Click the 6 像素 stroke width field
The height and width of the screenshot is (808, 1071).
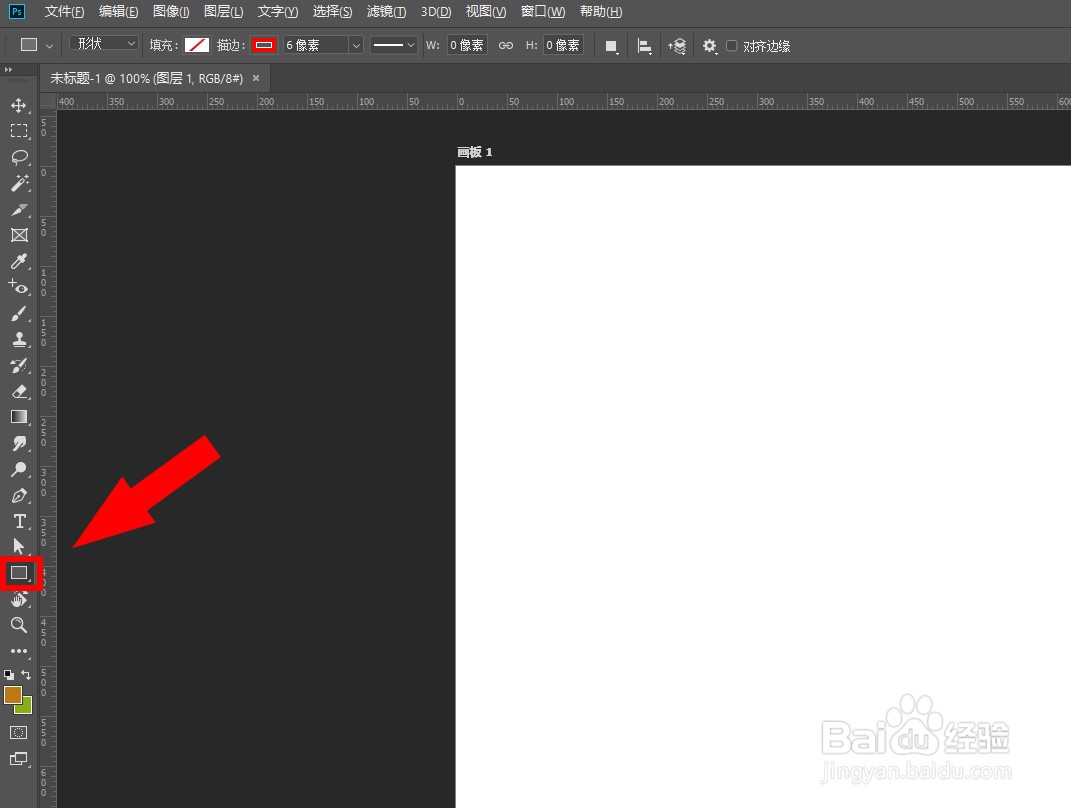coord(316,46)
